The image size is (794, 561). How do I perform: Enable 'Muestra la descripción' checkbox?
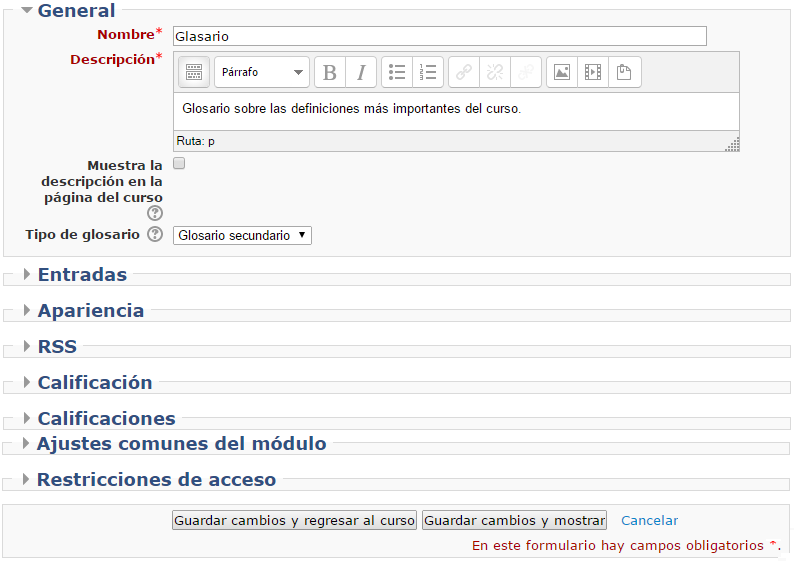[179, 163]
